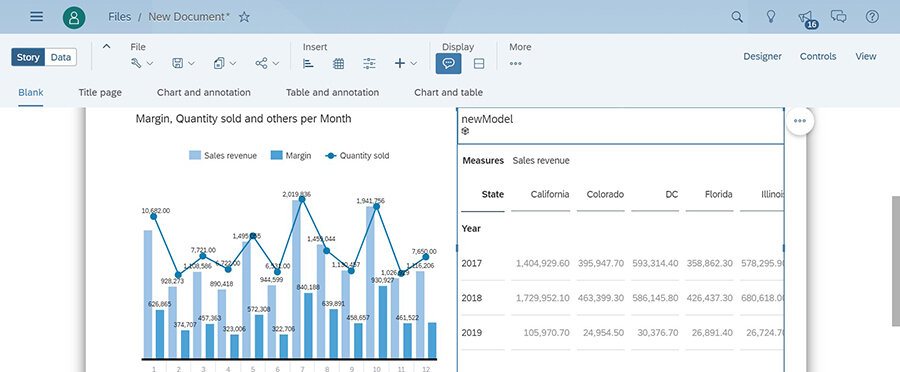900x372 pixels.
Task: Click the Sales revenue measure label in table
Action: 541,161
